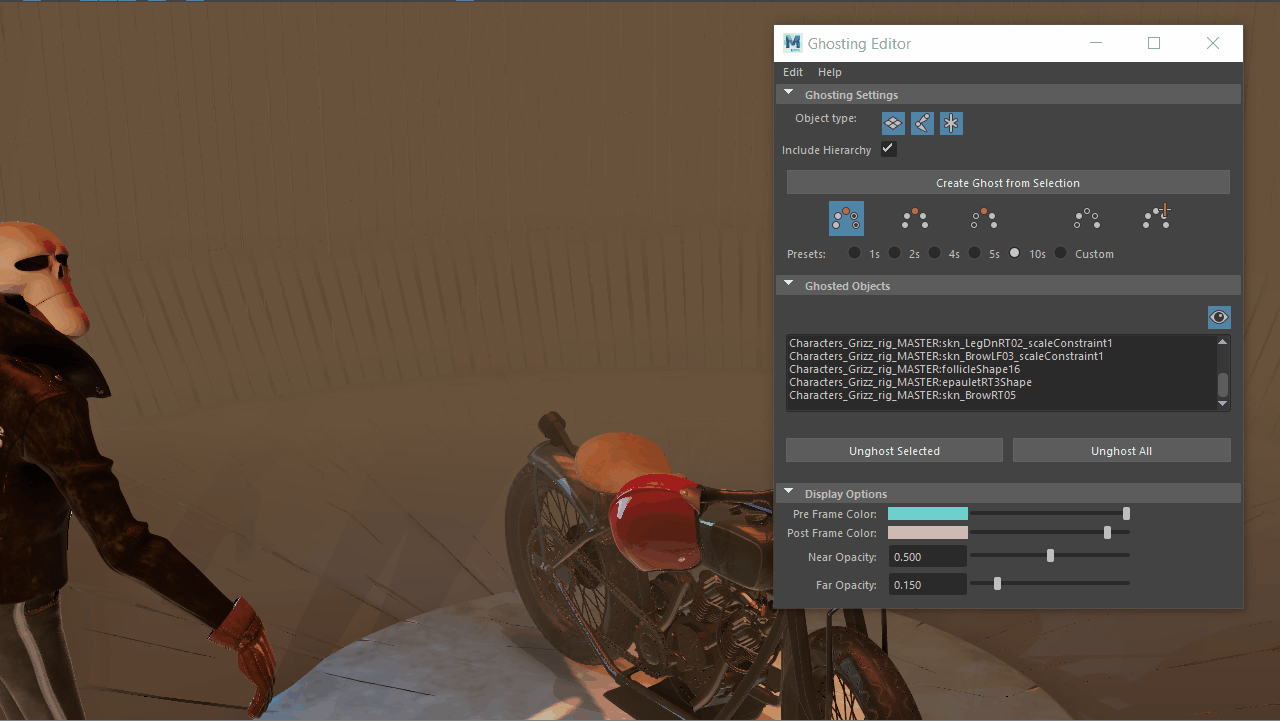Toggle the eye visibility icon above the objects list
Screen dimensions: 1280x721
click(x=1219, y=317)
